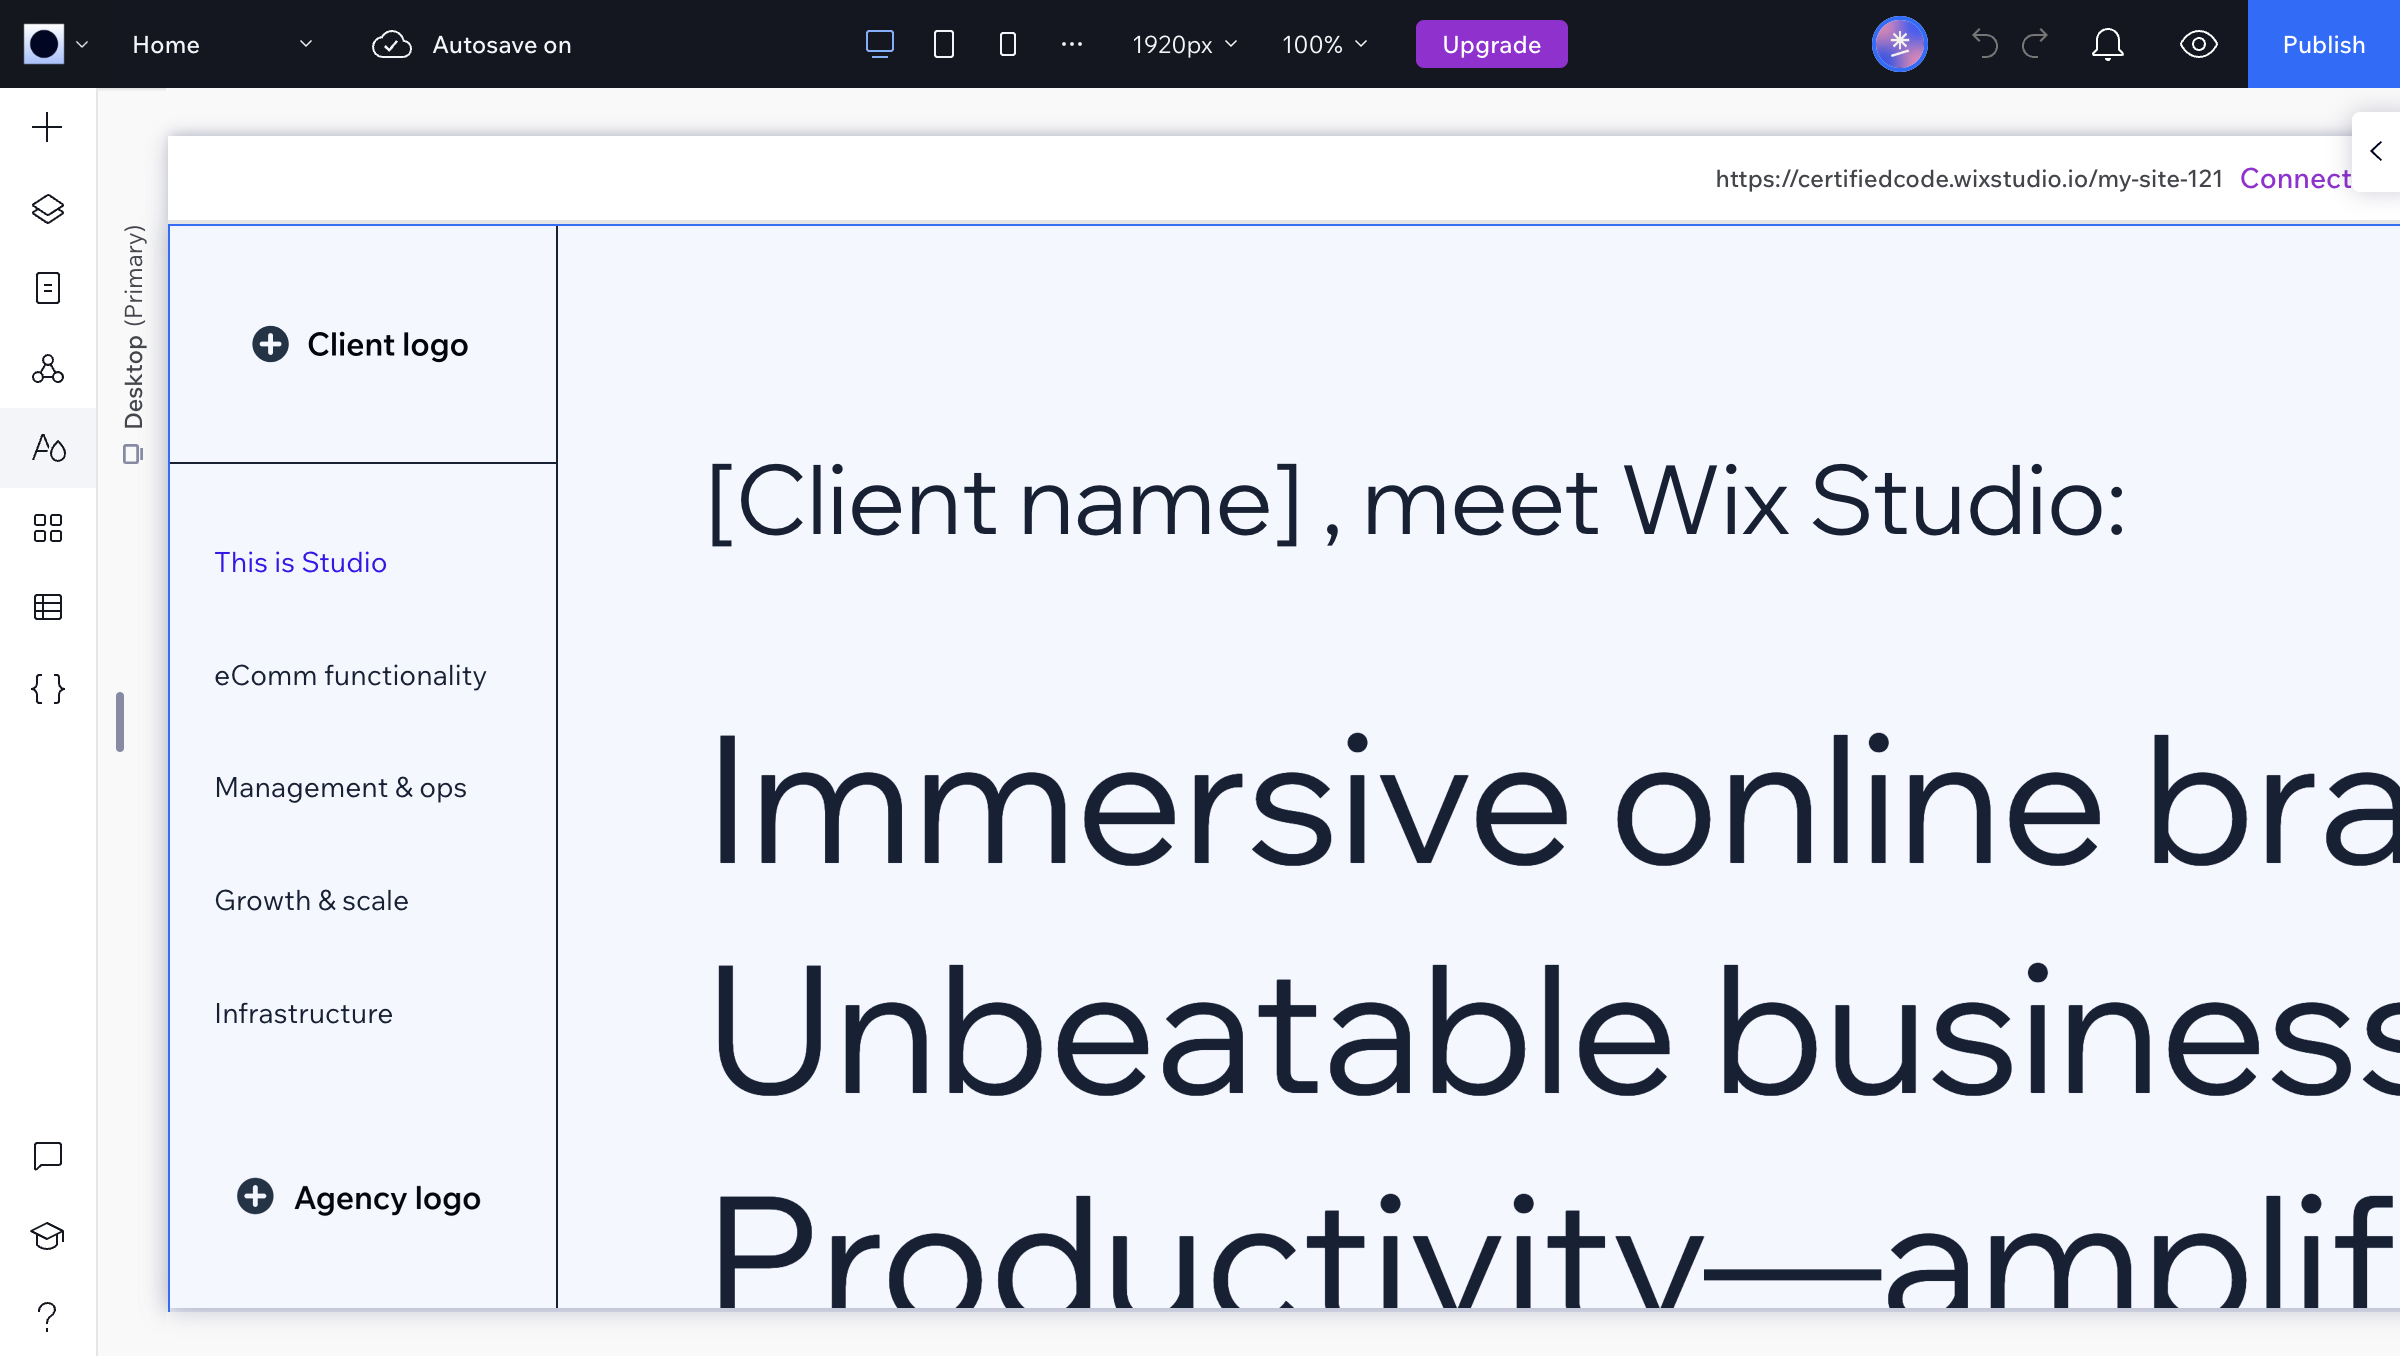Select '[Client name], meet Wix Studio' heading
The width and height of the screenshot is (2400, 1356).
[x=1416, y=502]
